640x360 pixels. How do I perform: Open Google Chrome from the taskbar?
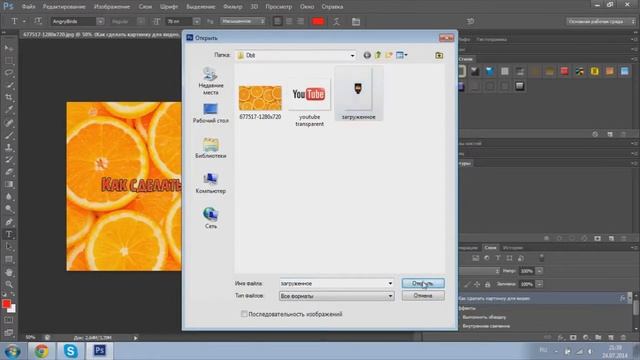point(41,351)
